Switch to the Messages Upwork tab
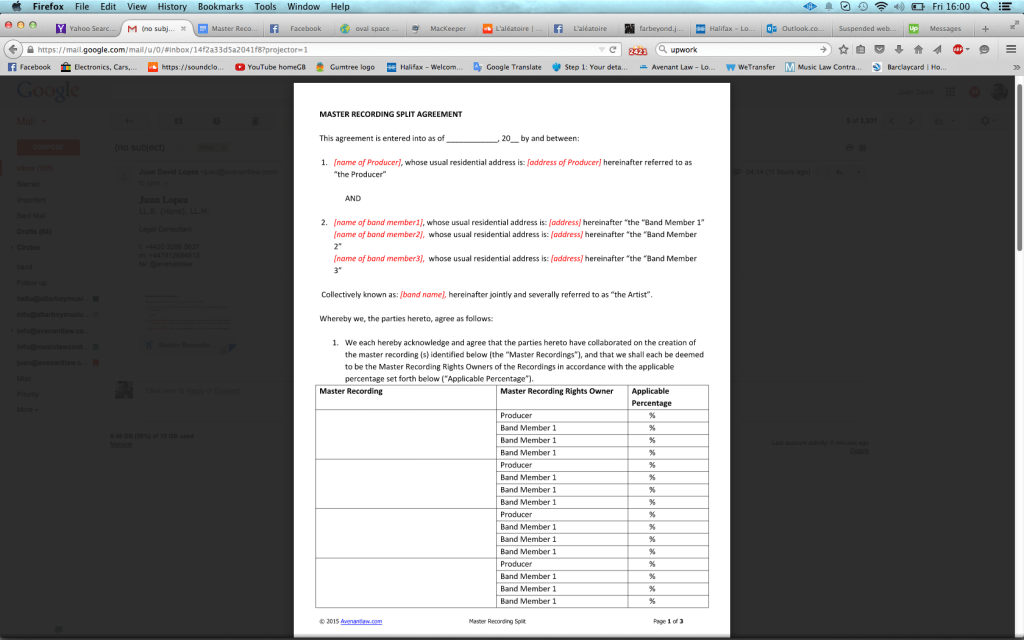The width and height of the screenshot is (1024, 640). (x=937, y=29)
